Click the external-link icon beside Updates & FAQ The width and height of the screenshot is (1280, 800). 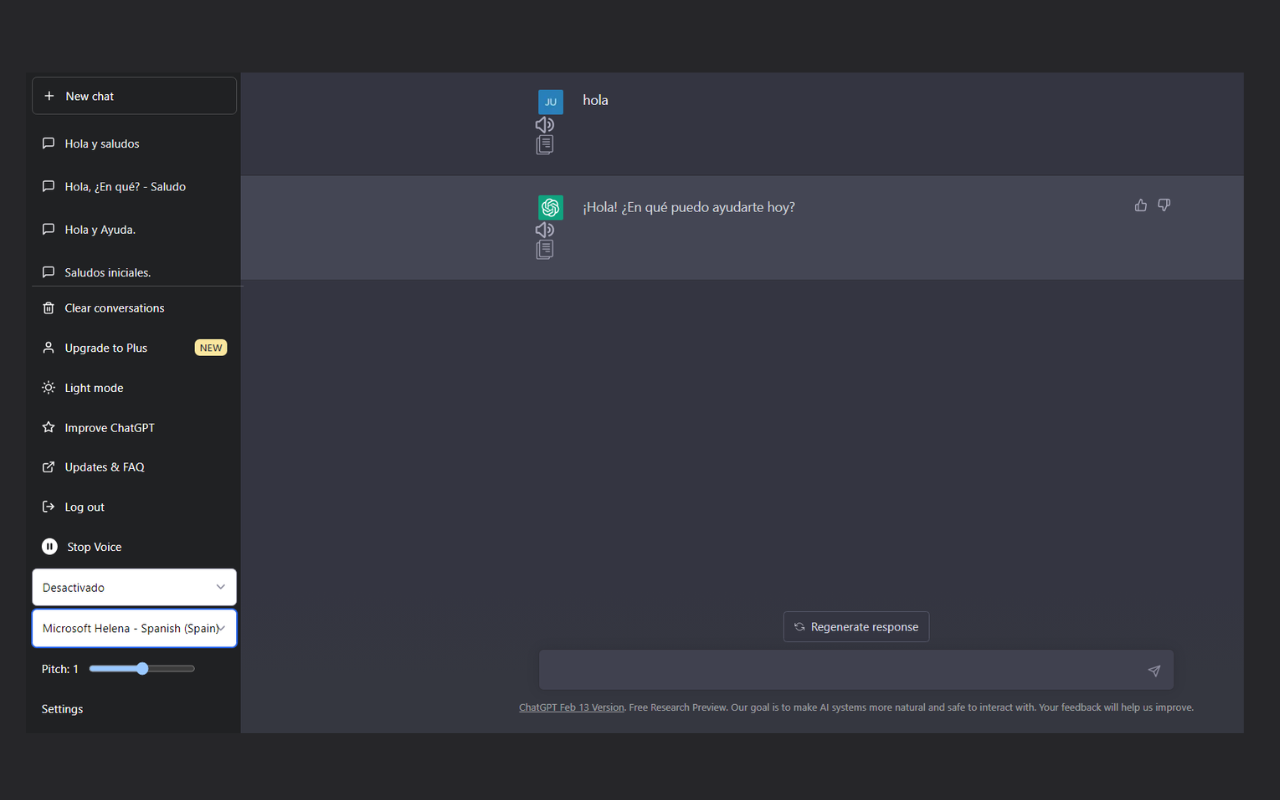tap(48, 467)
